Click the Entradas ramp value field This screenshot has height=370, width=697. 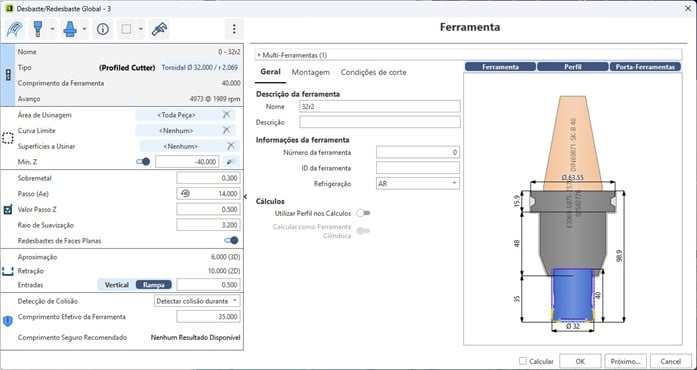pyautogui.click(x=208, y=285)
